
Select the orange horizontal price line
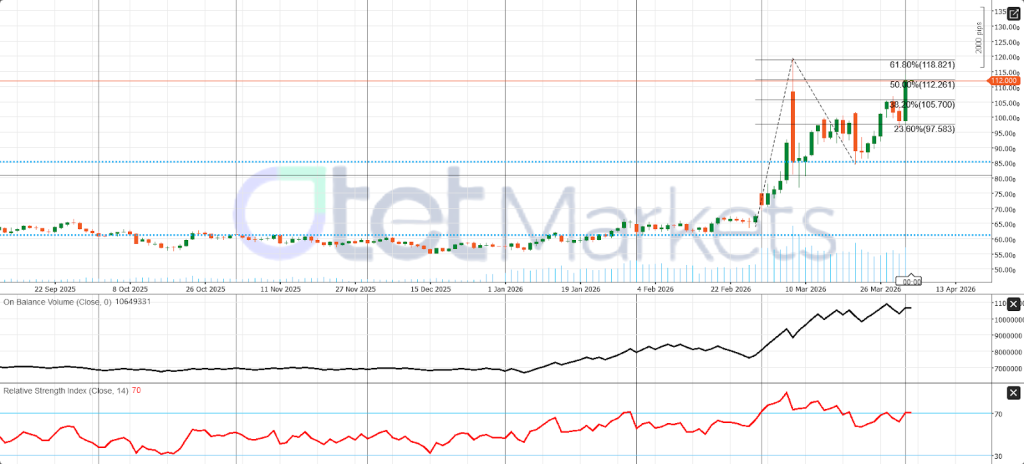(400, 80)
